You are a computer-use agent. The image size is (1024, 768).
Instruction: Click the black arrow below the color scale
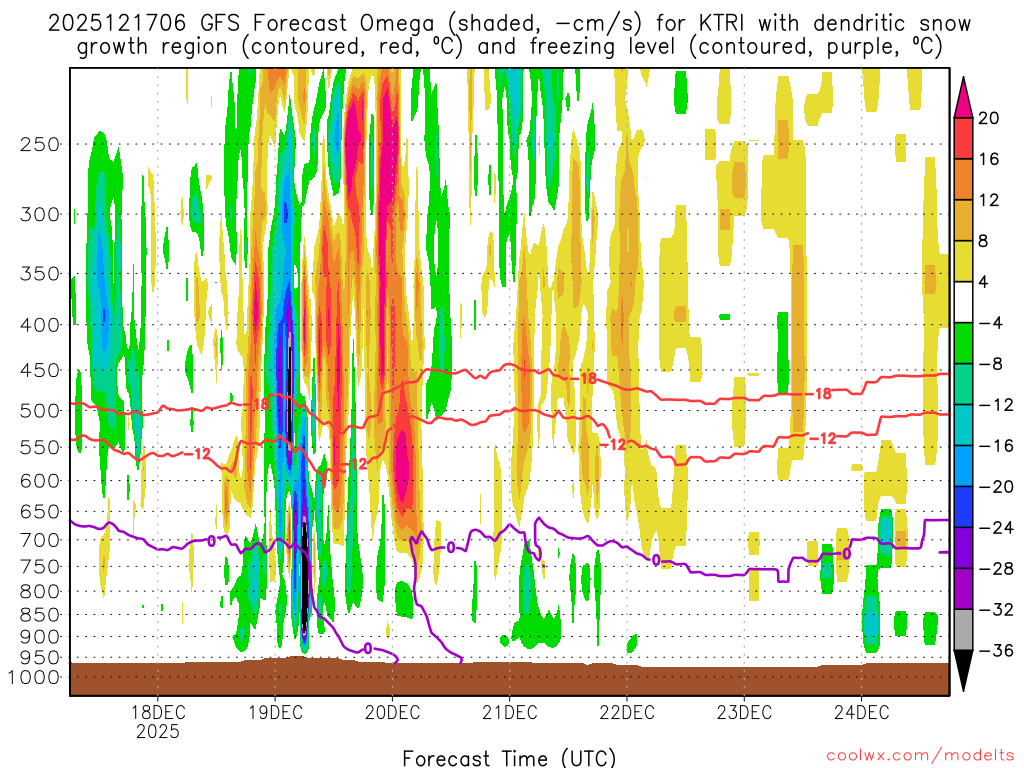965,671
